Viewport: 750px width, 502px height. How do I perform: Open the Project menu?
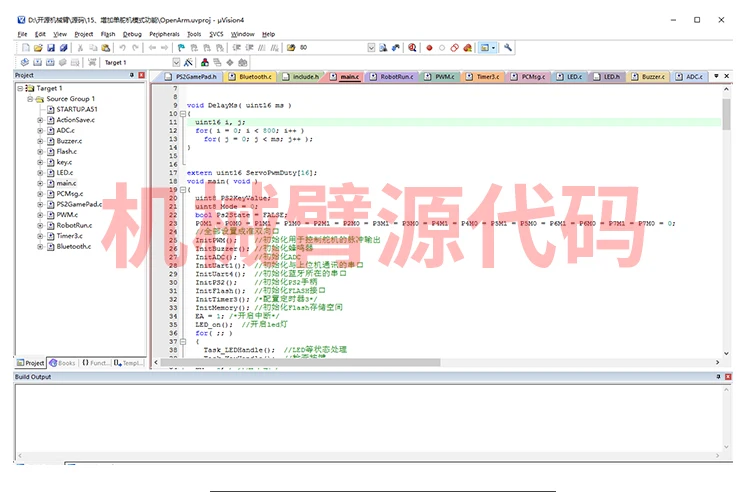click(x=84, y=34)
